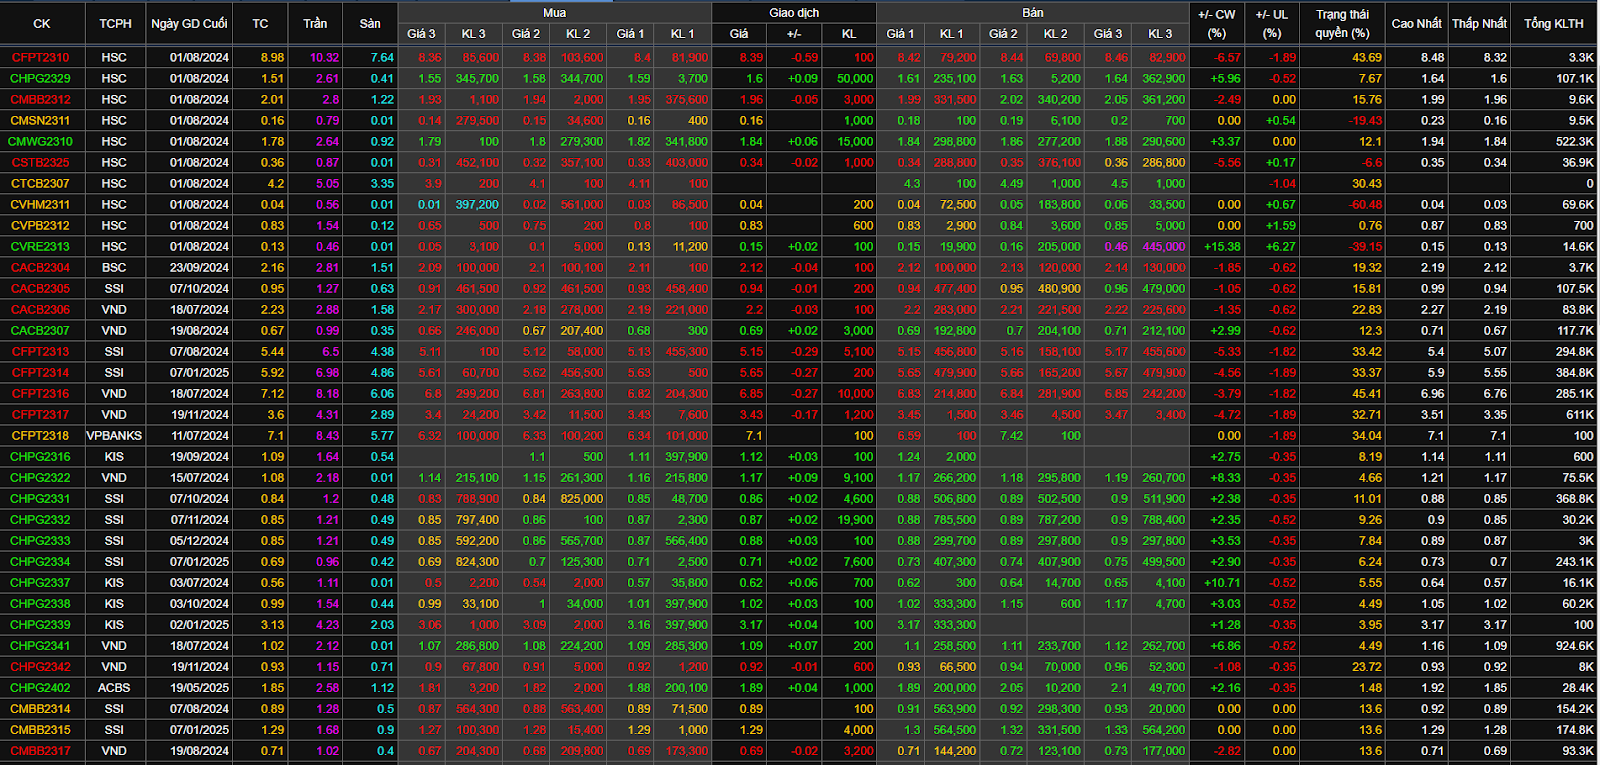Click Trạng thái quyền (%) header
The height and width of the screenshot is (765, 1600).
tap(1343, 24)
